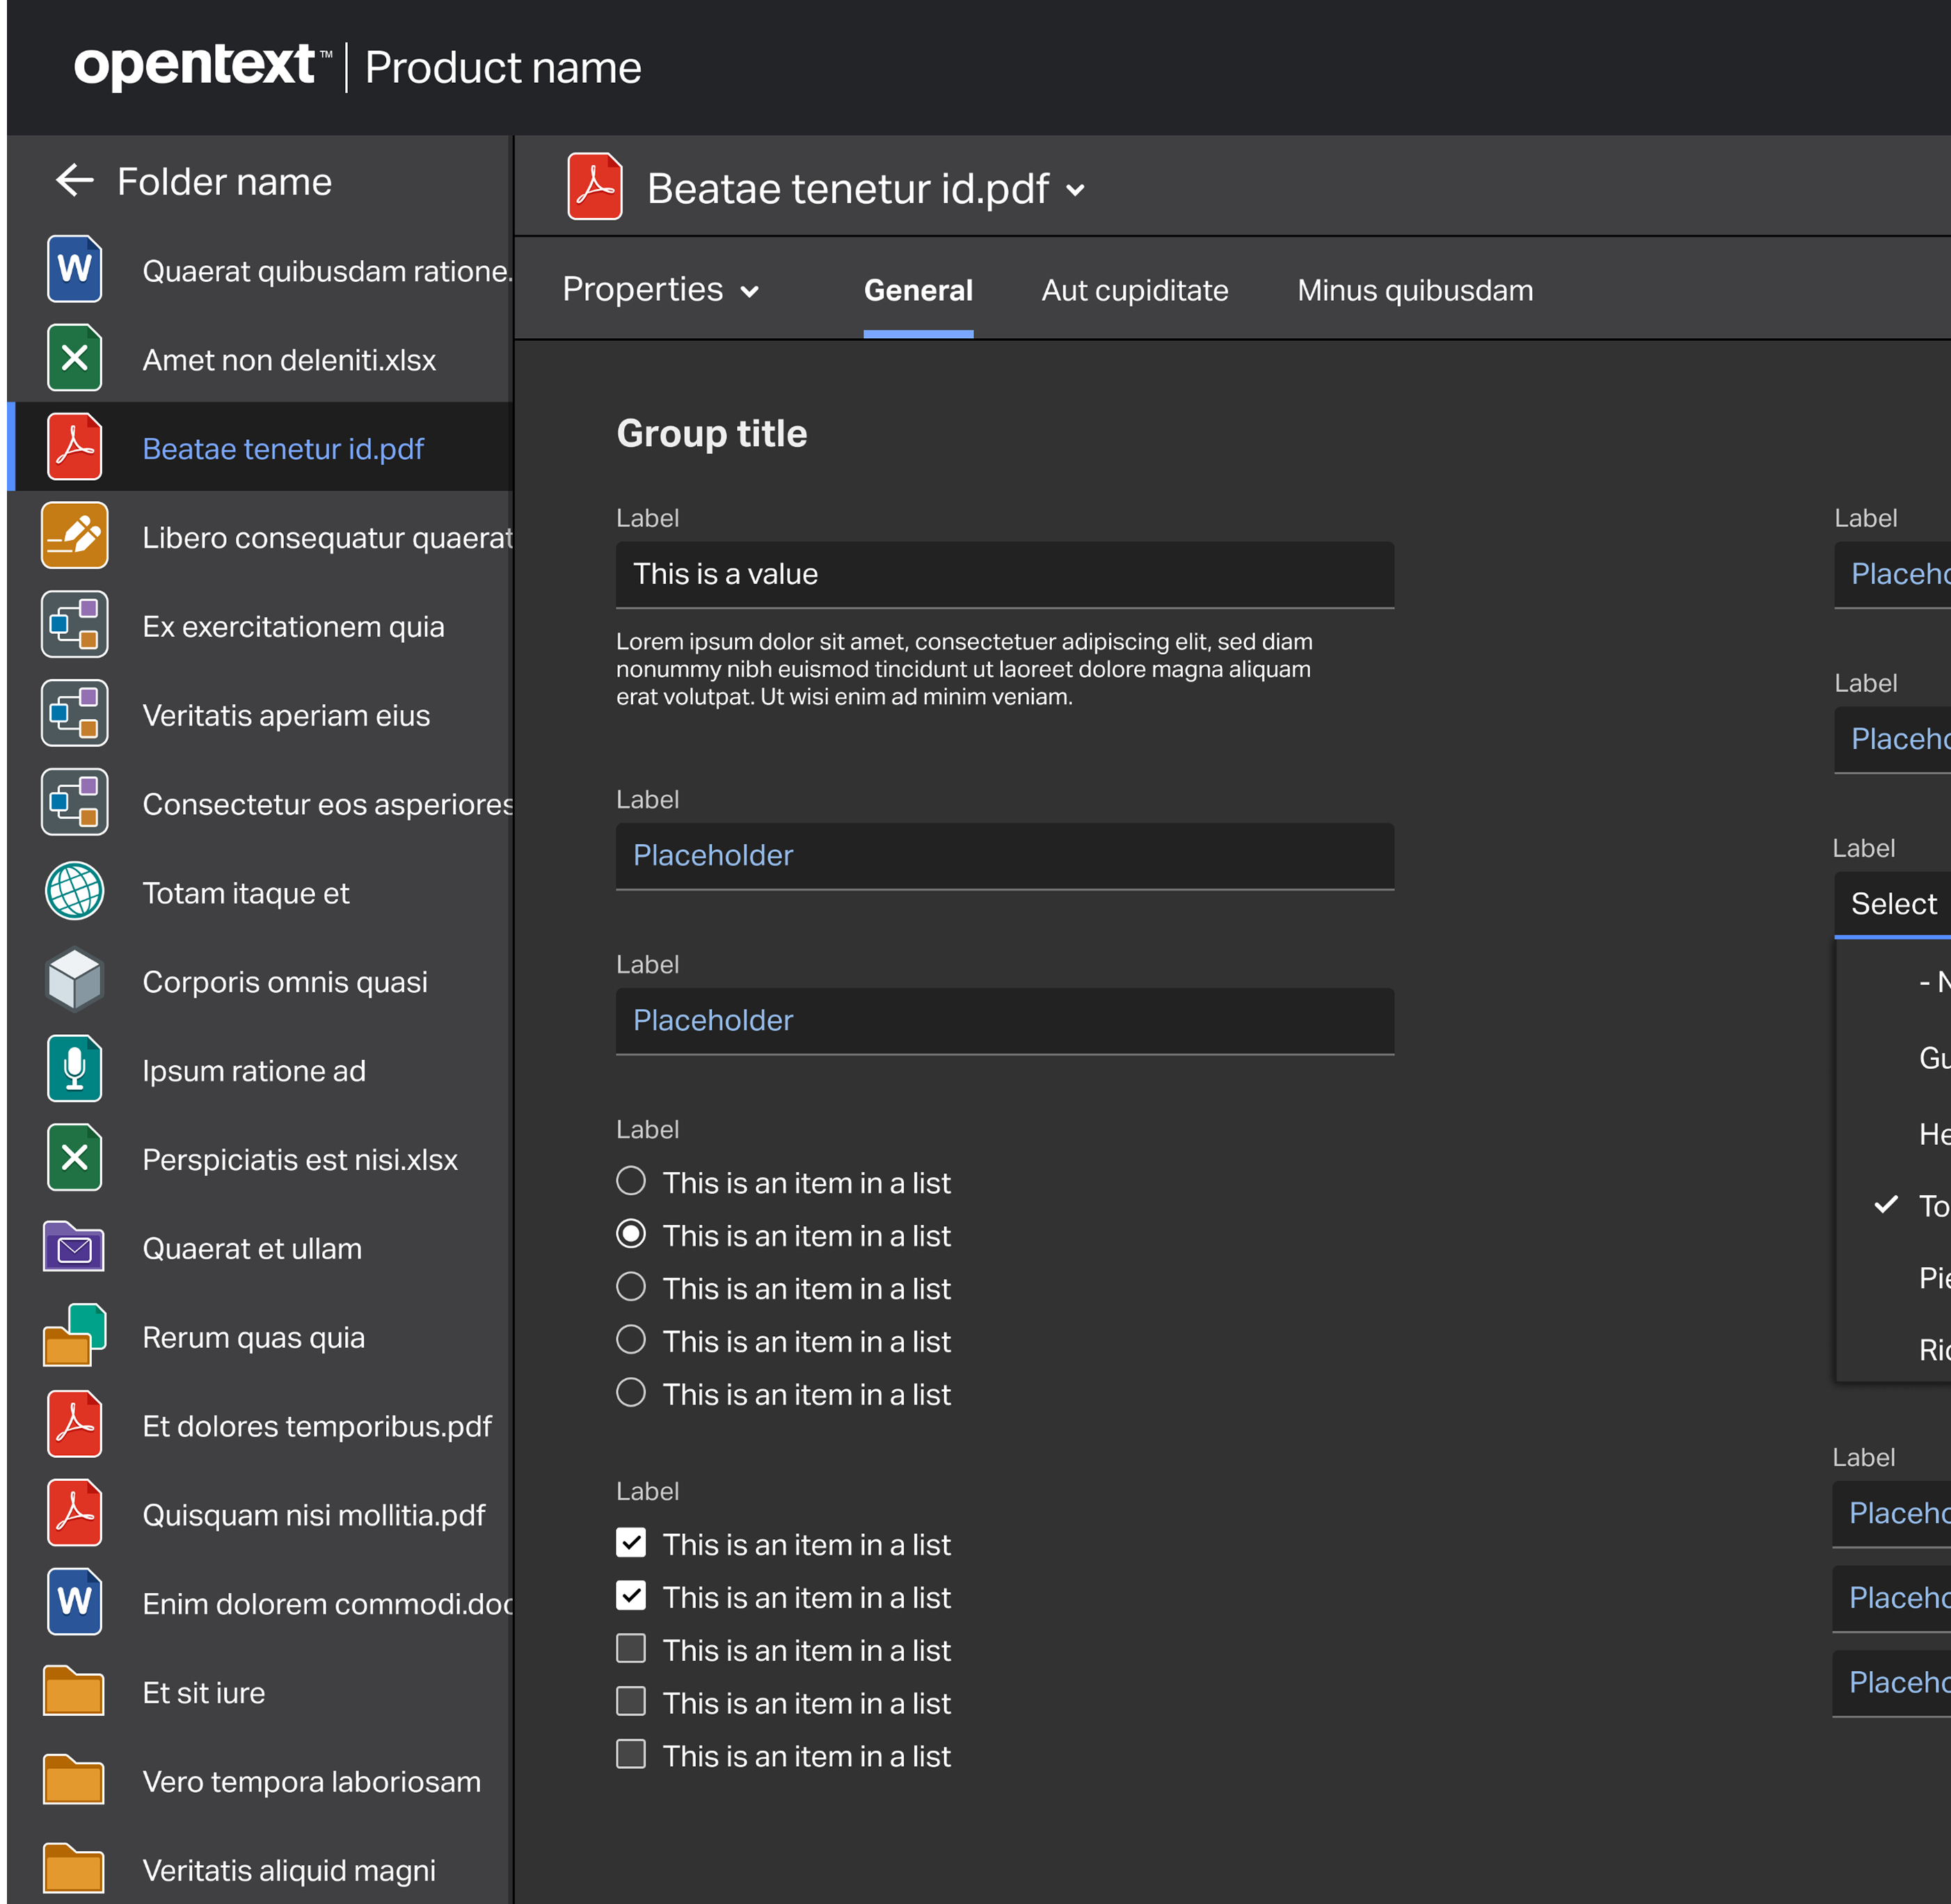Click the microphone icon for Ipsum ratione ad
Image resolution: width=1951 pixels, height=1904 pixels.
(x=74, y=1069)
